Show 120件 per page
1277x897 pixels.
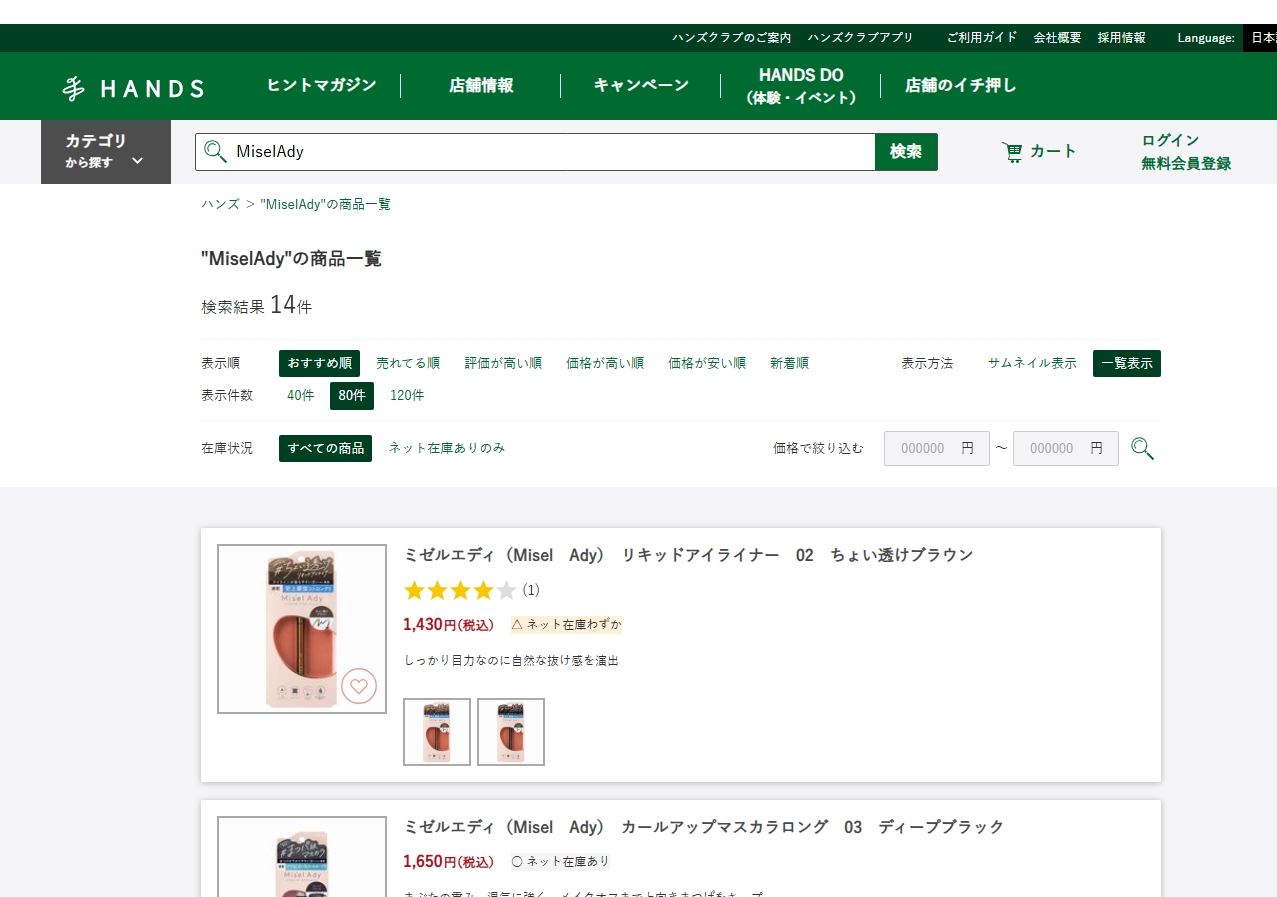[407, 395]
